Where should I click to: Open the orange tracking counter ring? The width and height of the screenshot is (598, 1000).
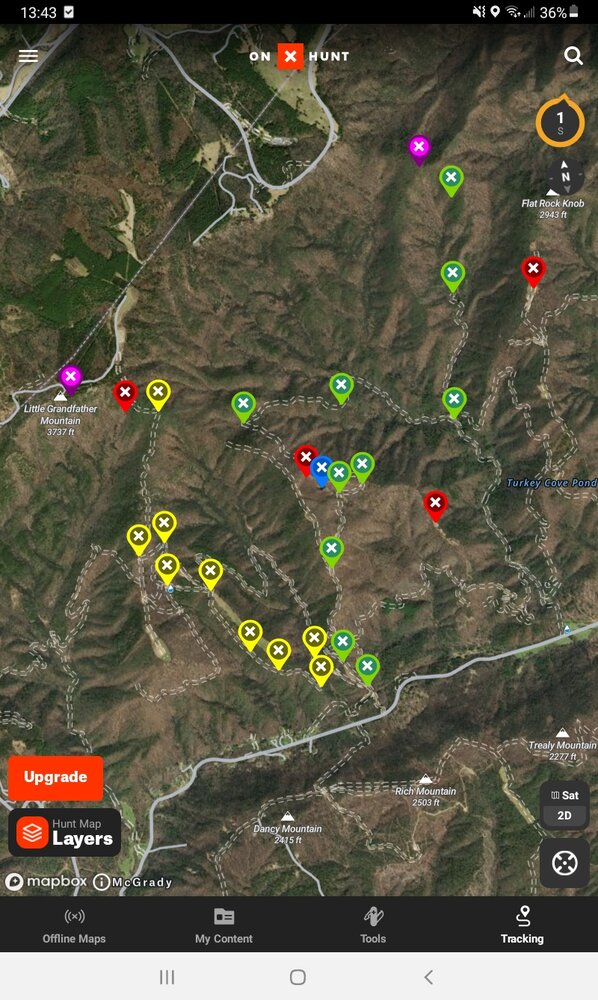(560, 121)
